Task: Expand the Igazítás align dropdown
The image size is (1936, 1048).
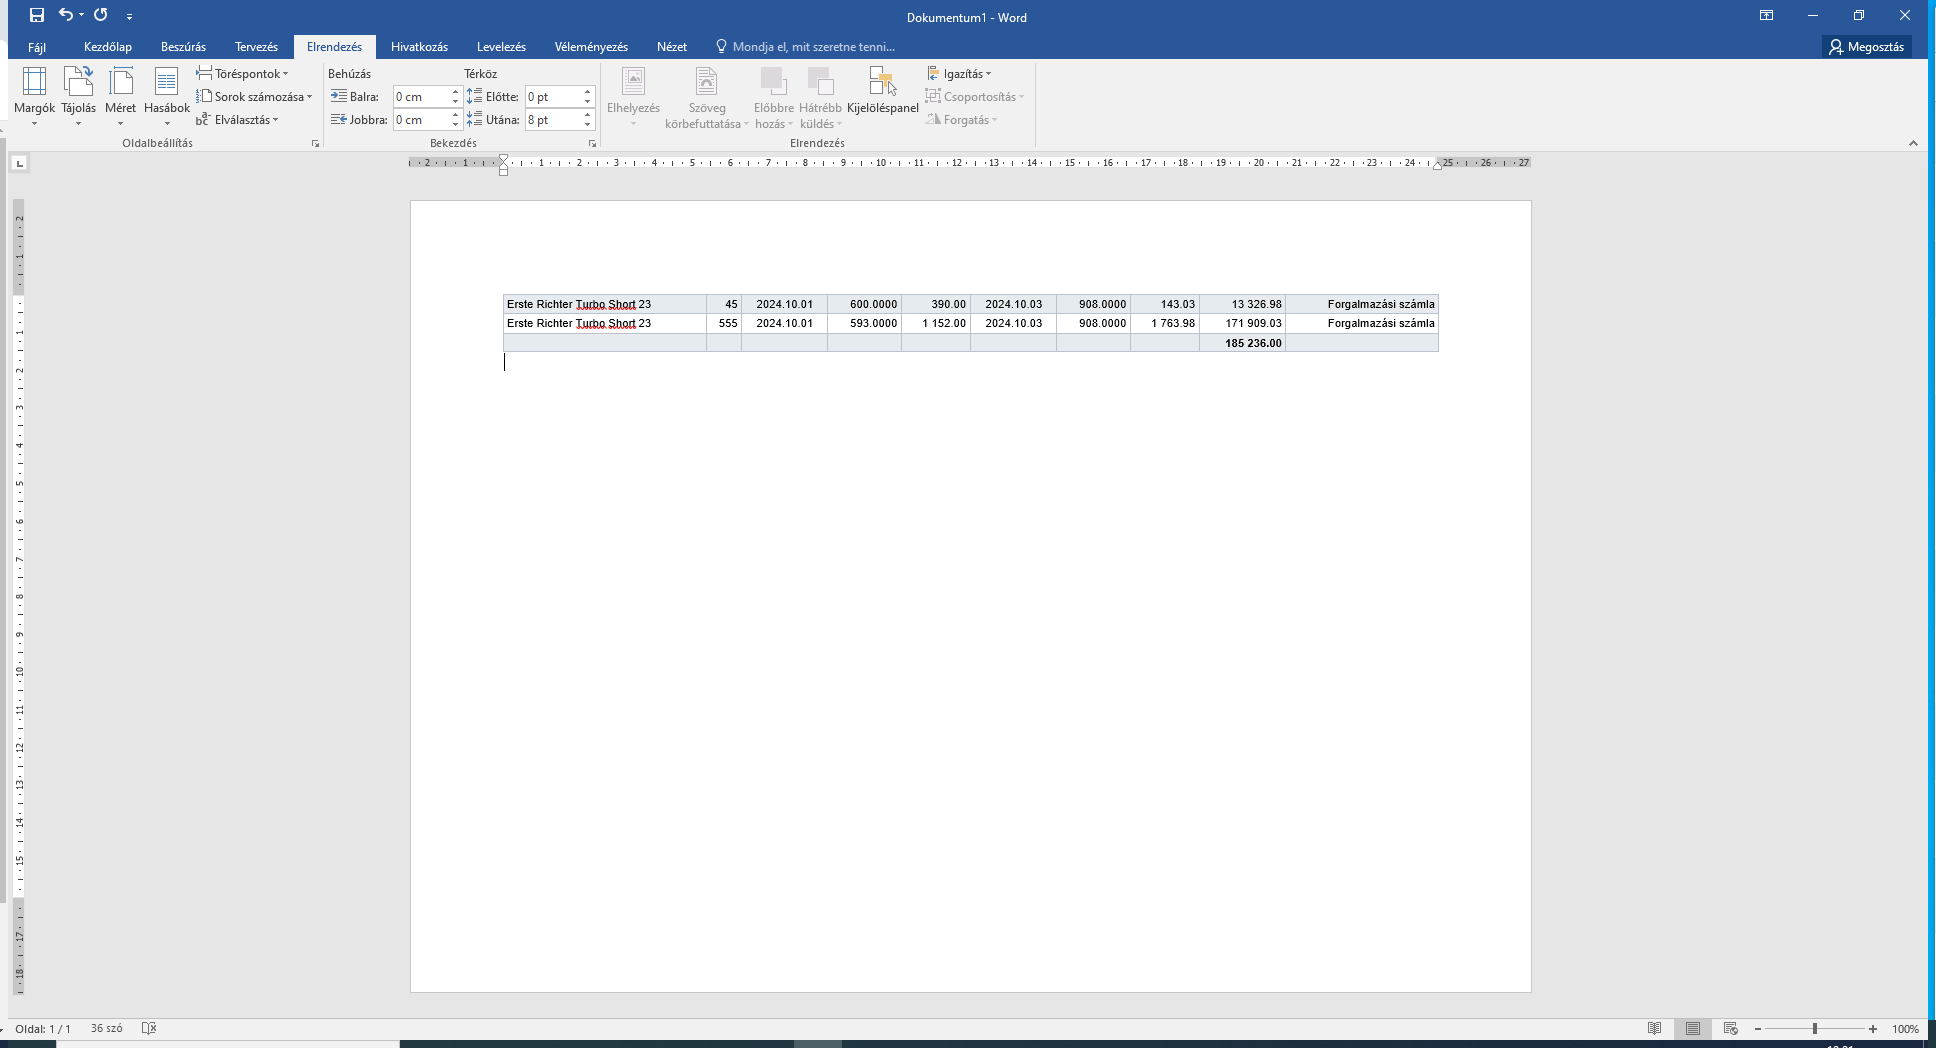Action: pos(959,74)
